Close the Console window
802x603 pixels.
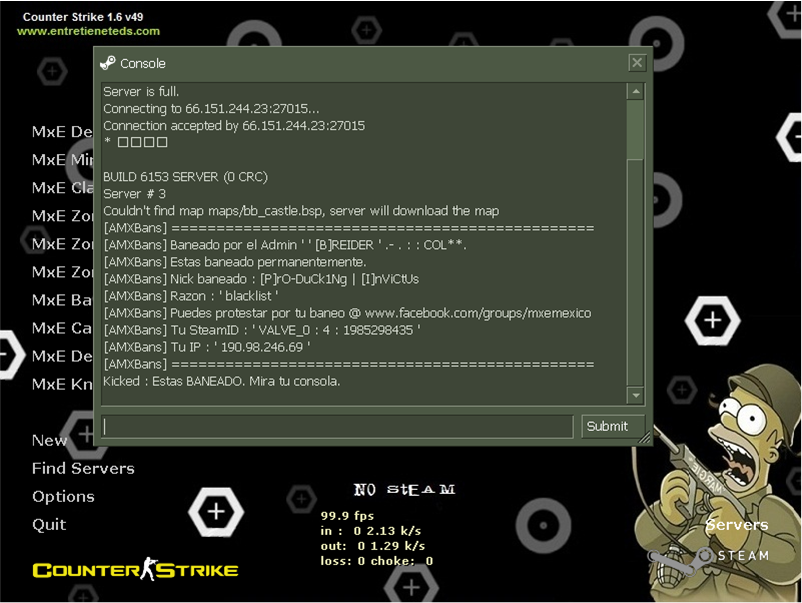tap(637, 63)
